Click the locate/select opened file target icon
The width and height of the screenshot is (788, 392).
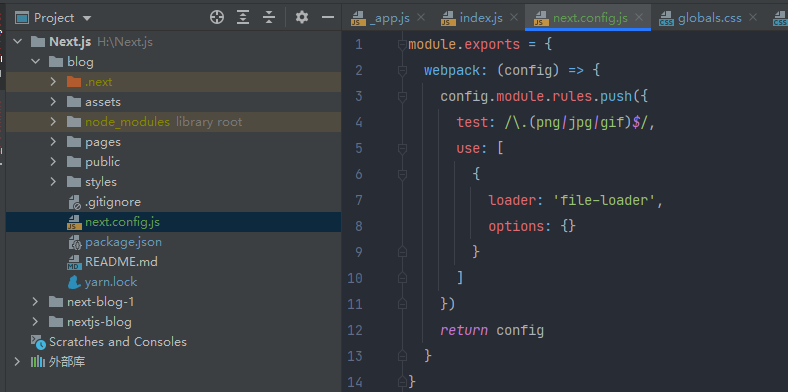pyautogui.click(x=217, y=18)
